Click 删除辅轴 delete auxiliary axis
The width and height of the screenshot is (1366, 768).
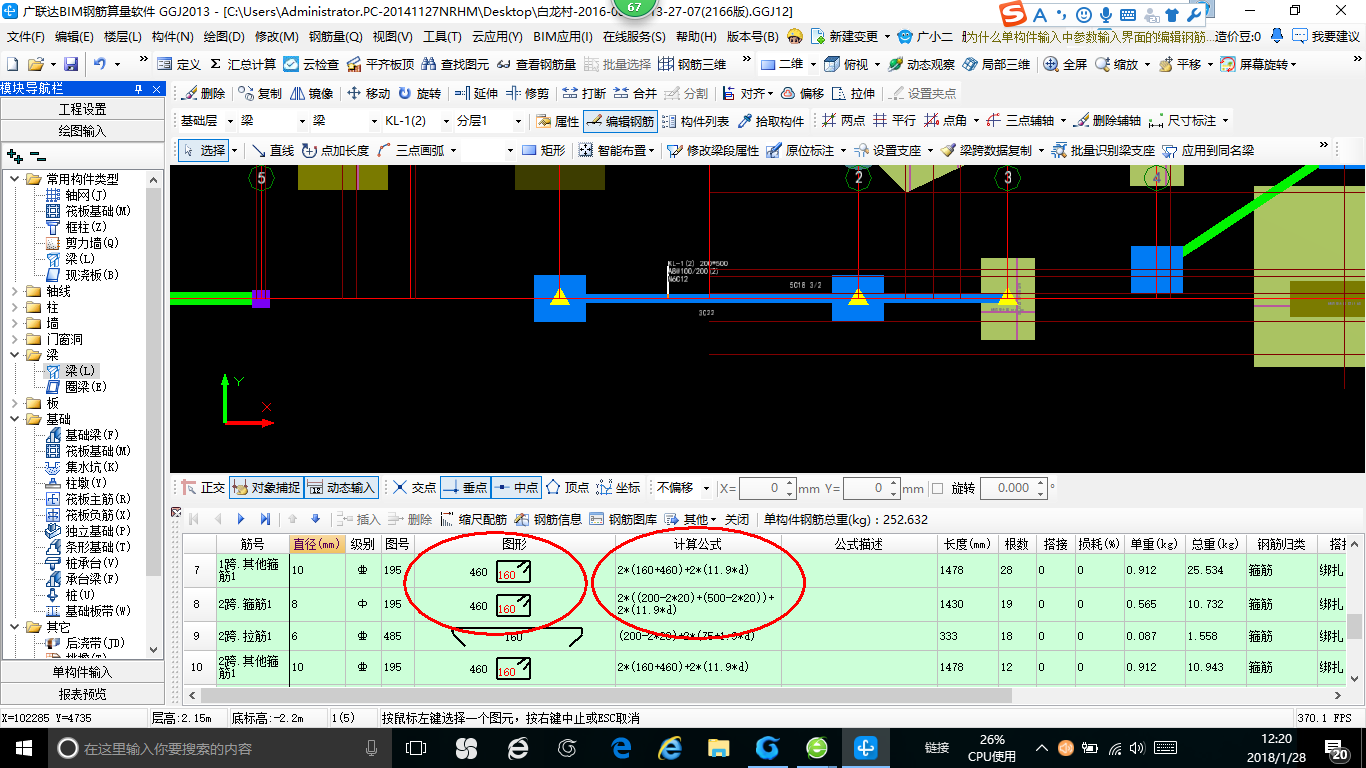(1106, 121)
